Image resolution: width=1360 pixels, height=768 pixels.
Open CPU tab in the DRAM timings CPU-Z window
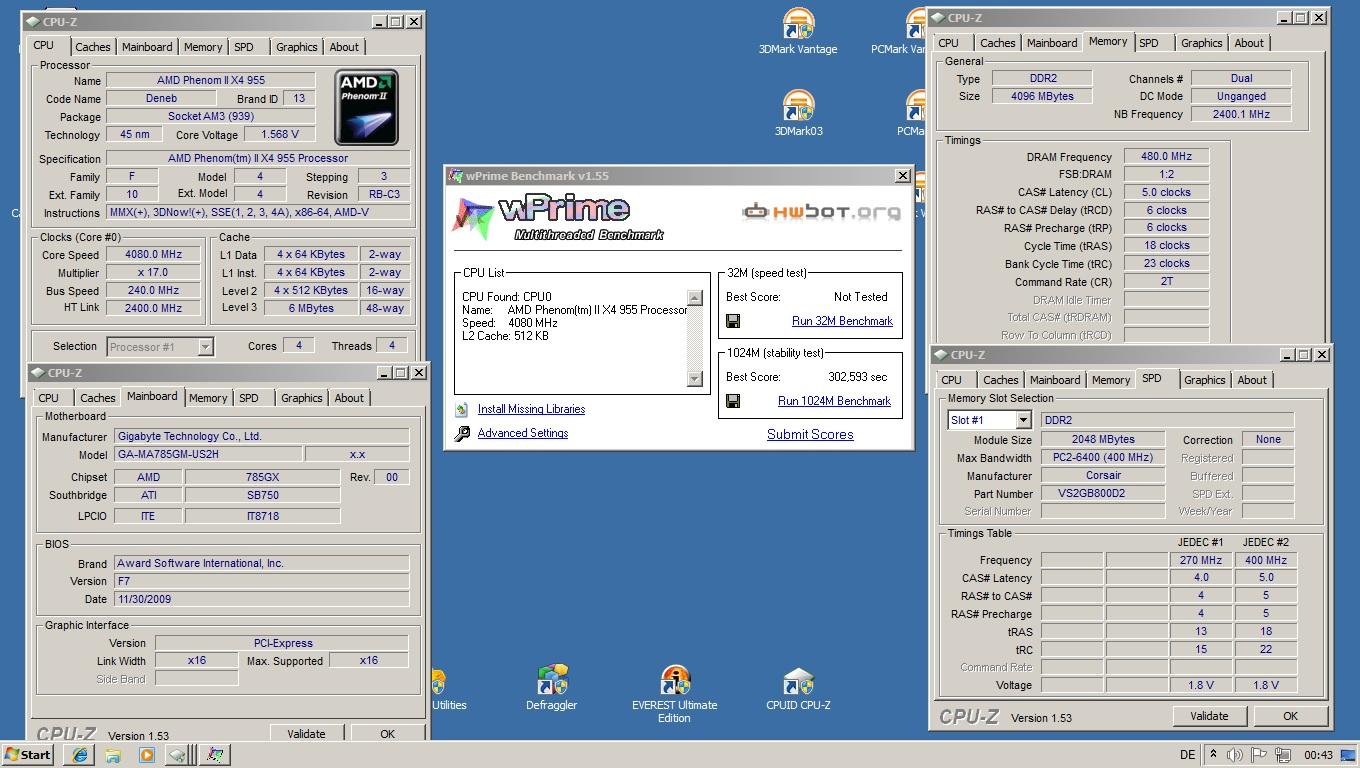949,43
